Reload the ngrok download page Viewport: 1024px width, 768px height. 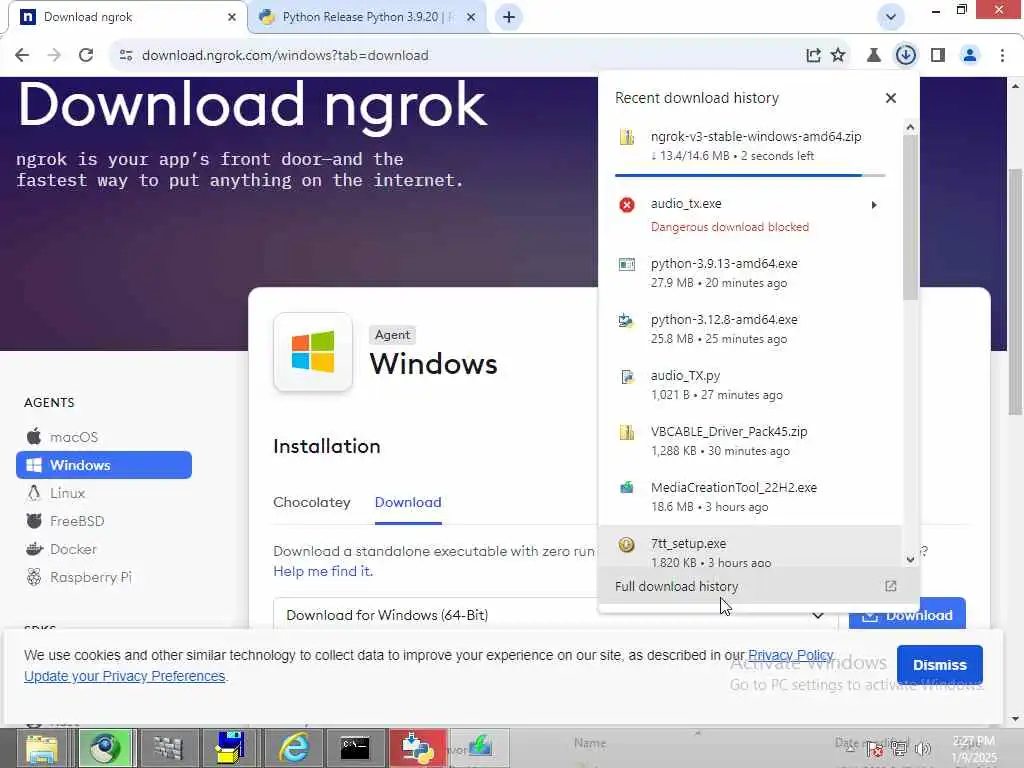point(86,56)
